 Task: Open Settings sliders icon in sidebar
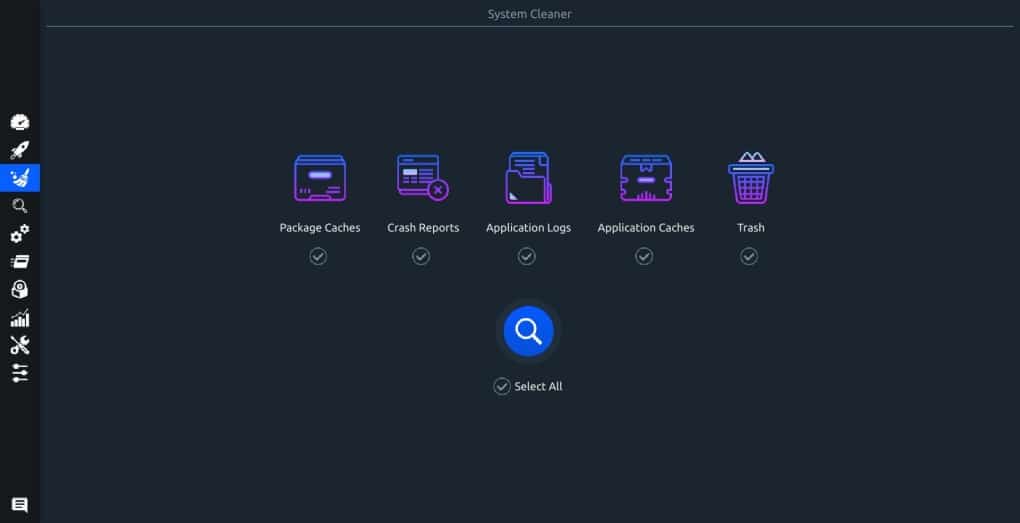(20, 373)
